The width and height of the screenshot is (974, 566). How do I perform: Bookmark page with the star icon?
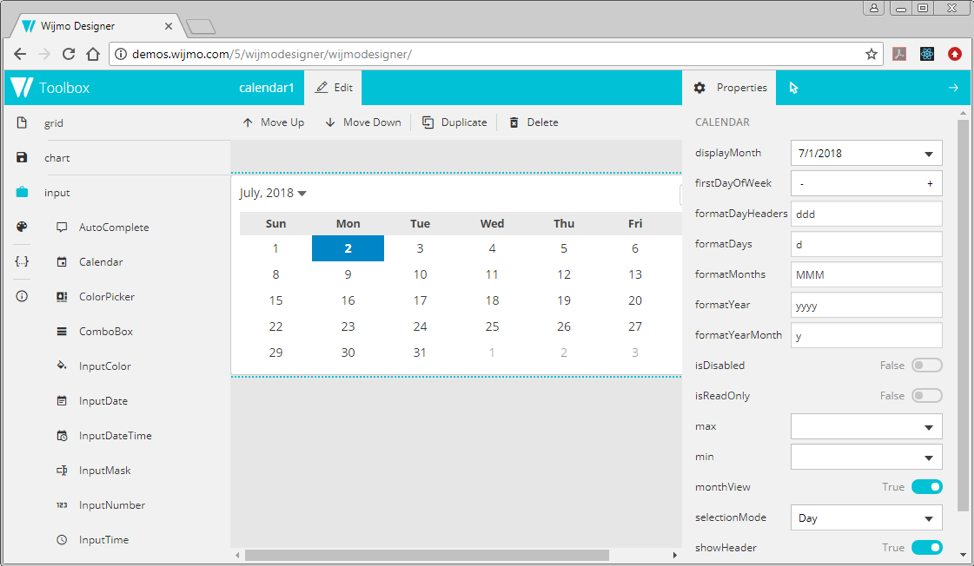click(x=872, y=54)
